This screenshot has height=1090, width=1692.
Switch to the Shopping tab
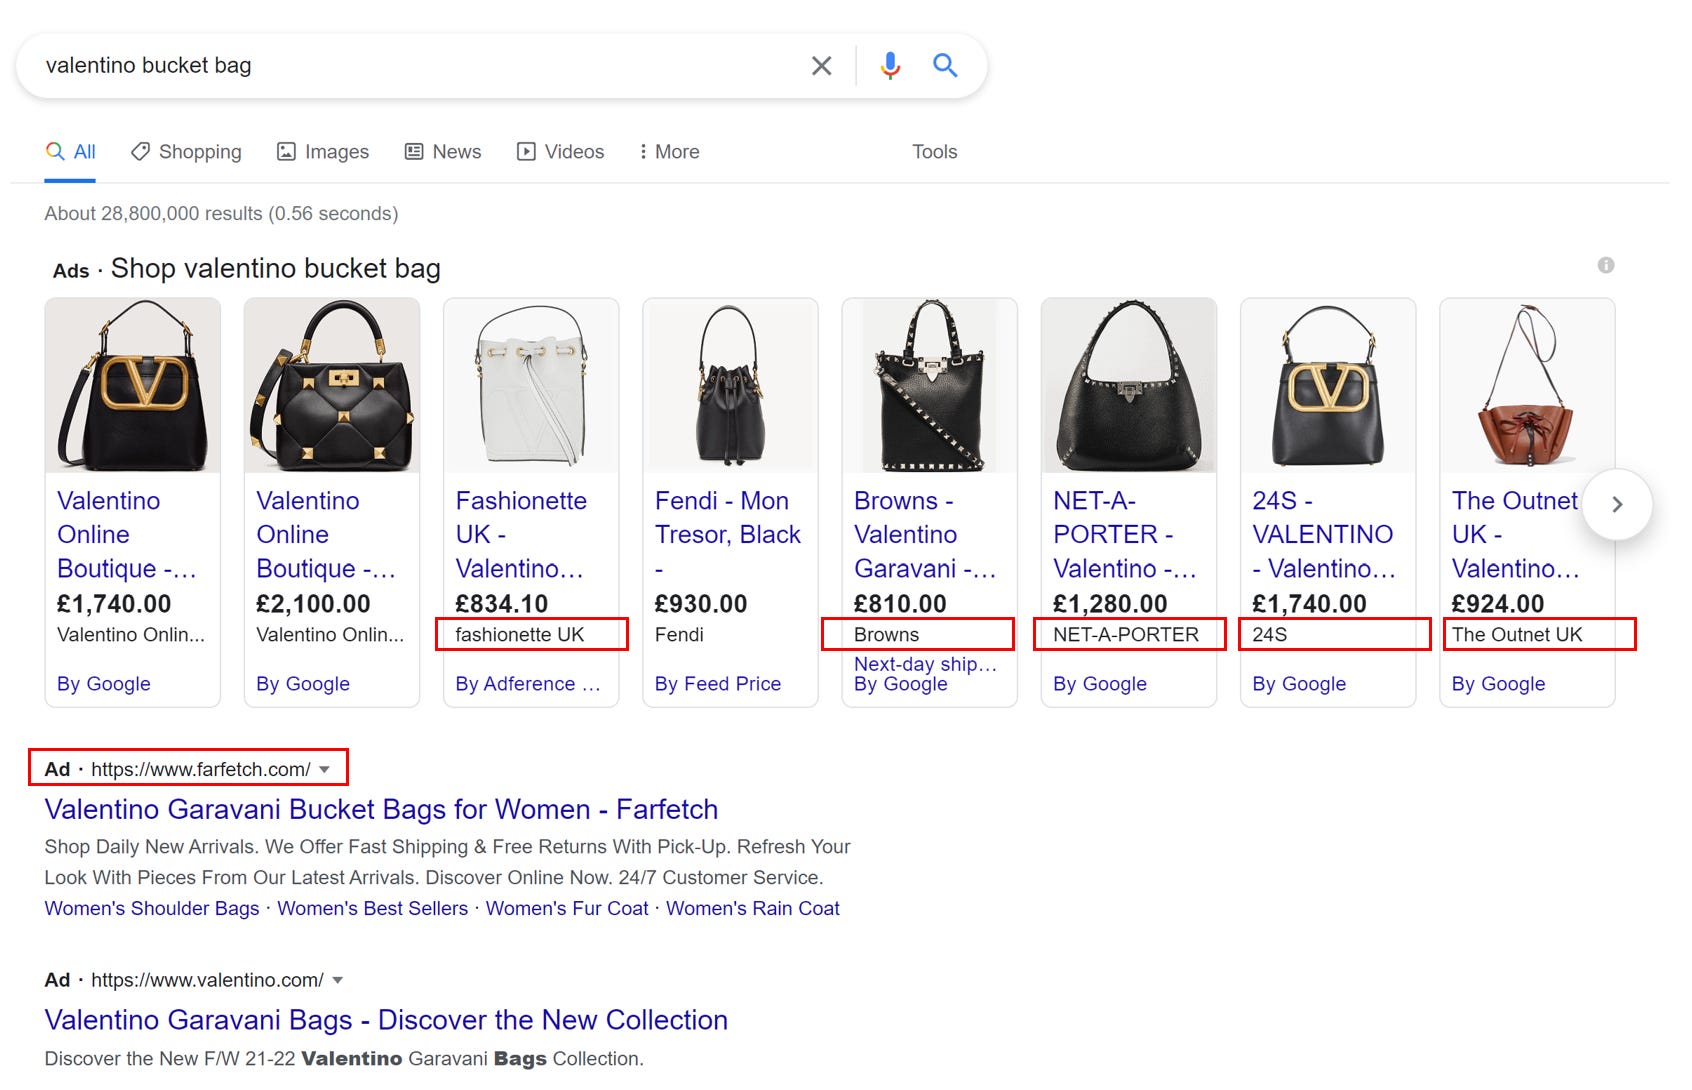[186, 152]
